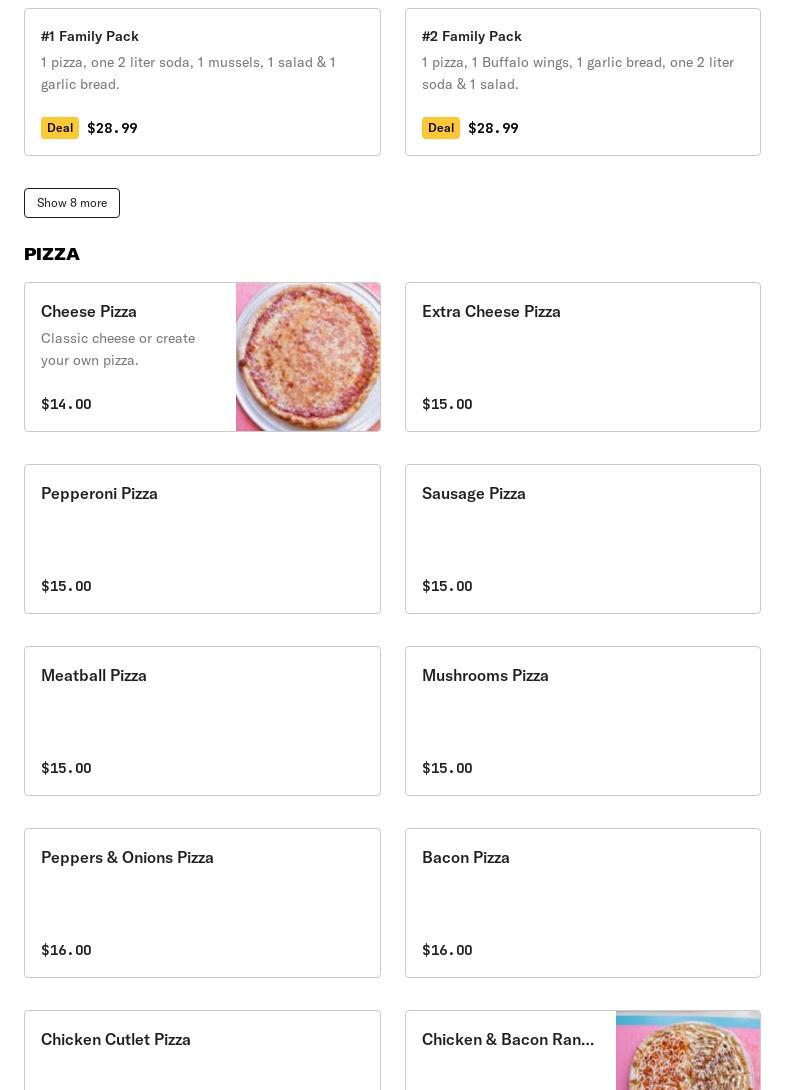Screen dimensions: 785x1090
Task: Click the $14.00 Cheese Pizza price
Action: point(66,404)
